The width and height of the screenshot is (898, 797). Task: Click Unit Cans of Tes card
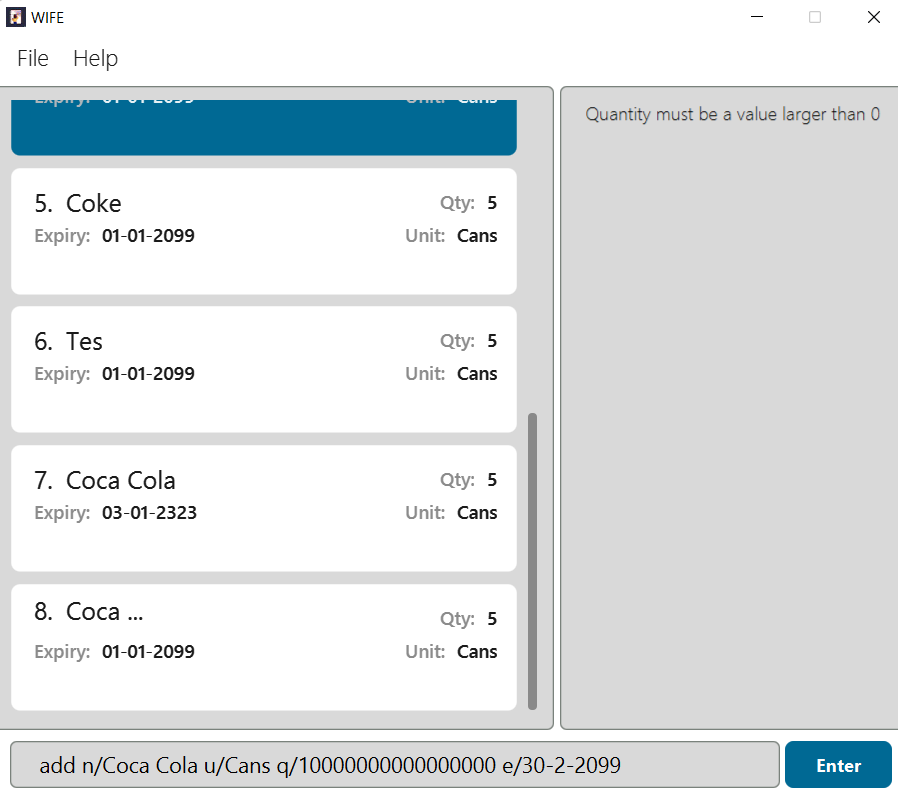[x=477, y=373]
